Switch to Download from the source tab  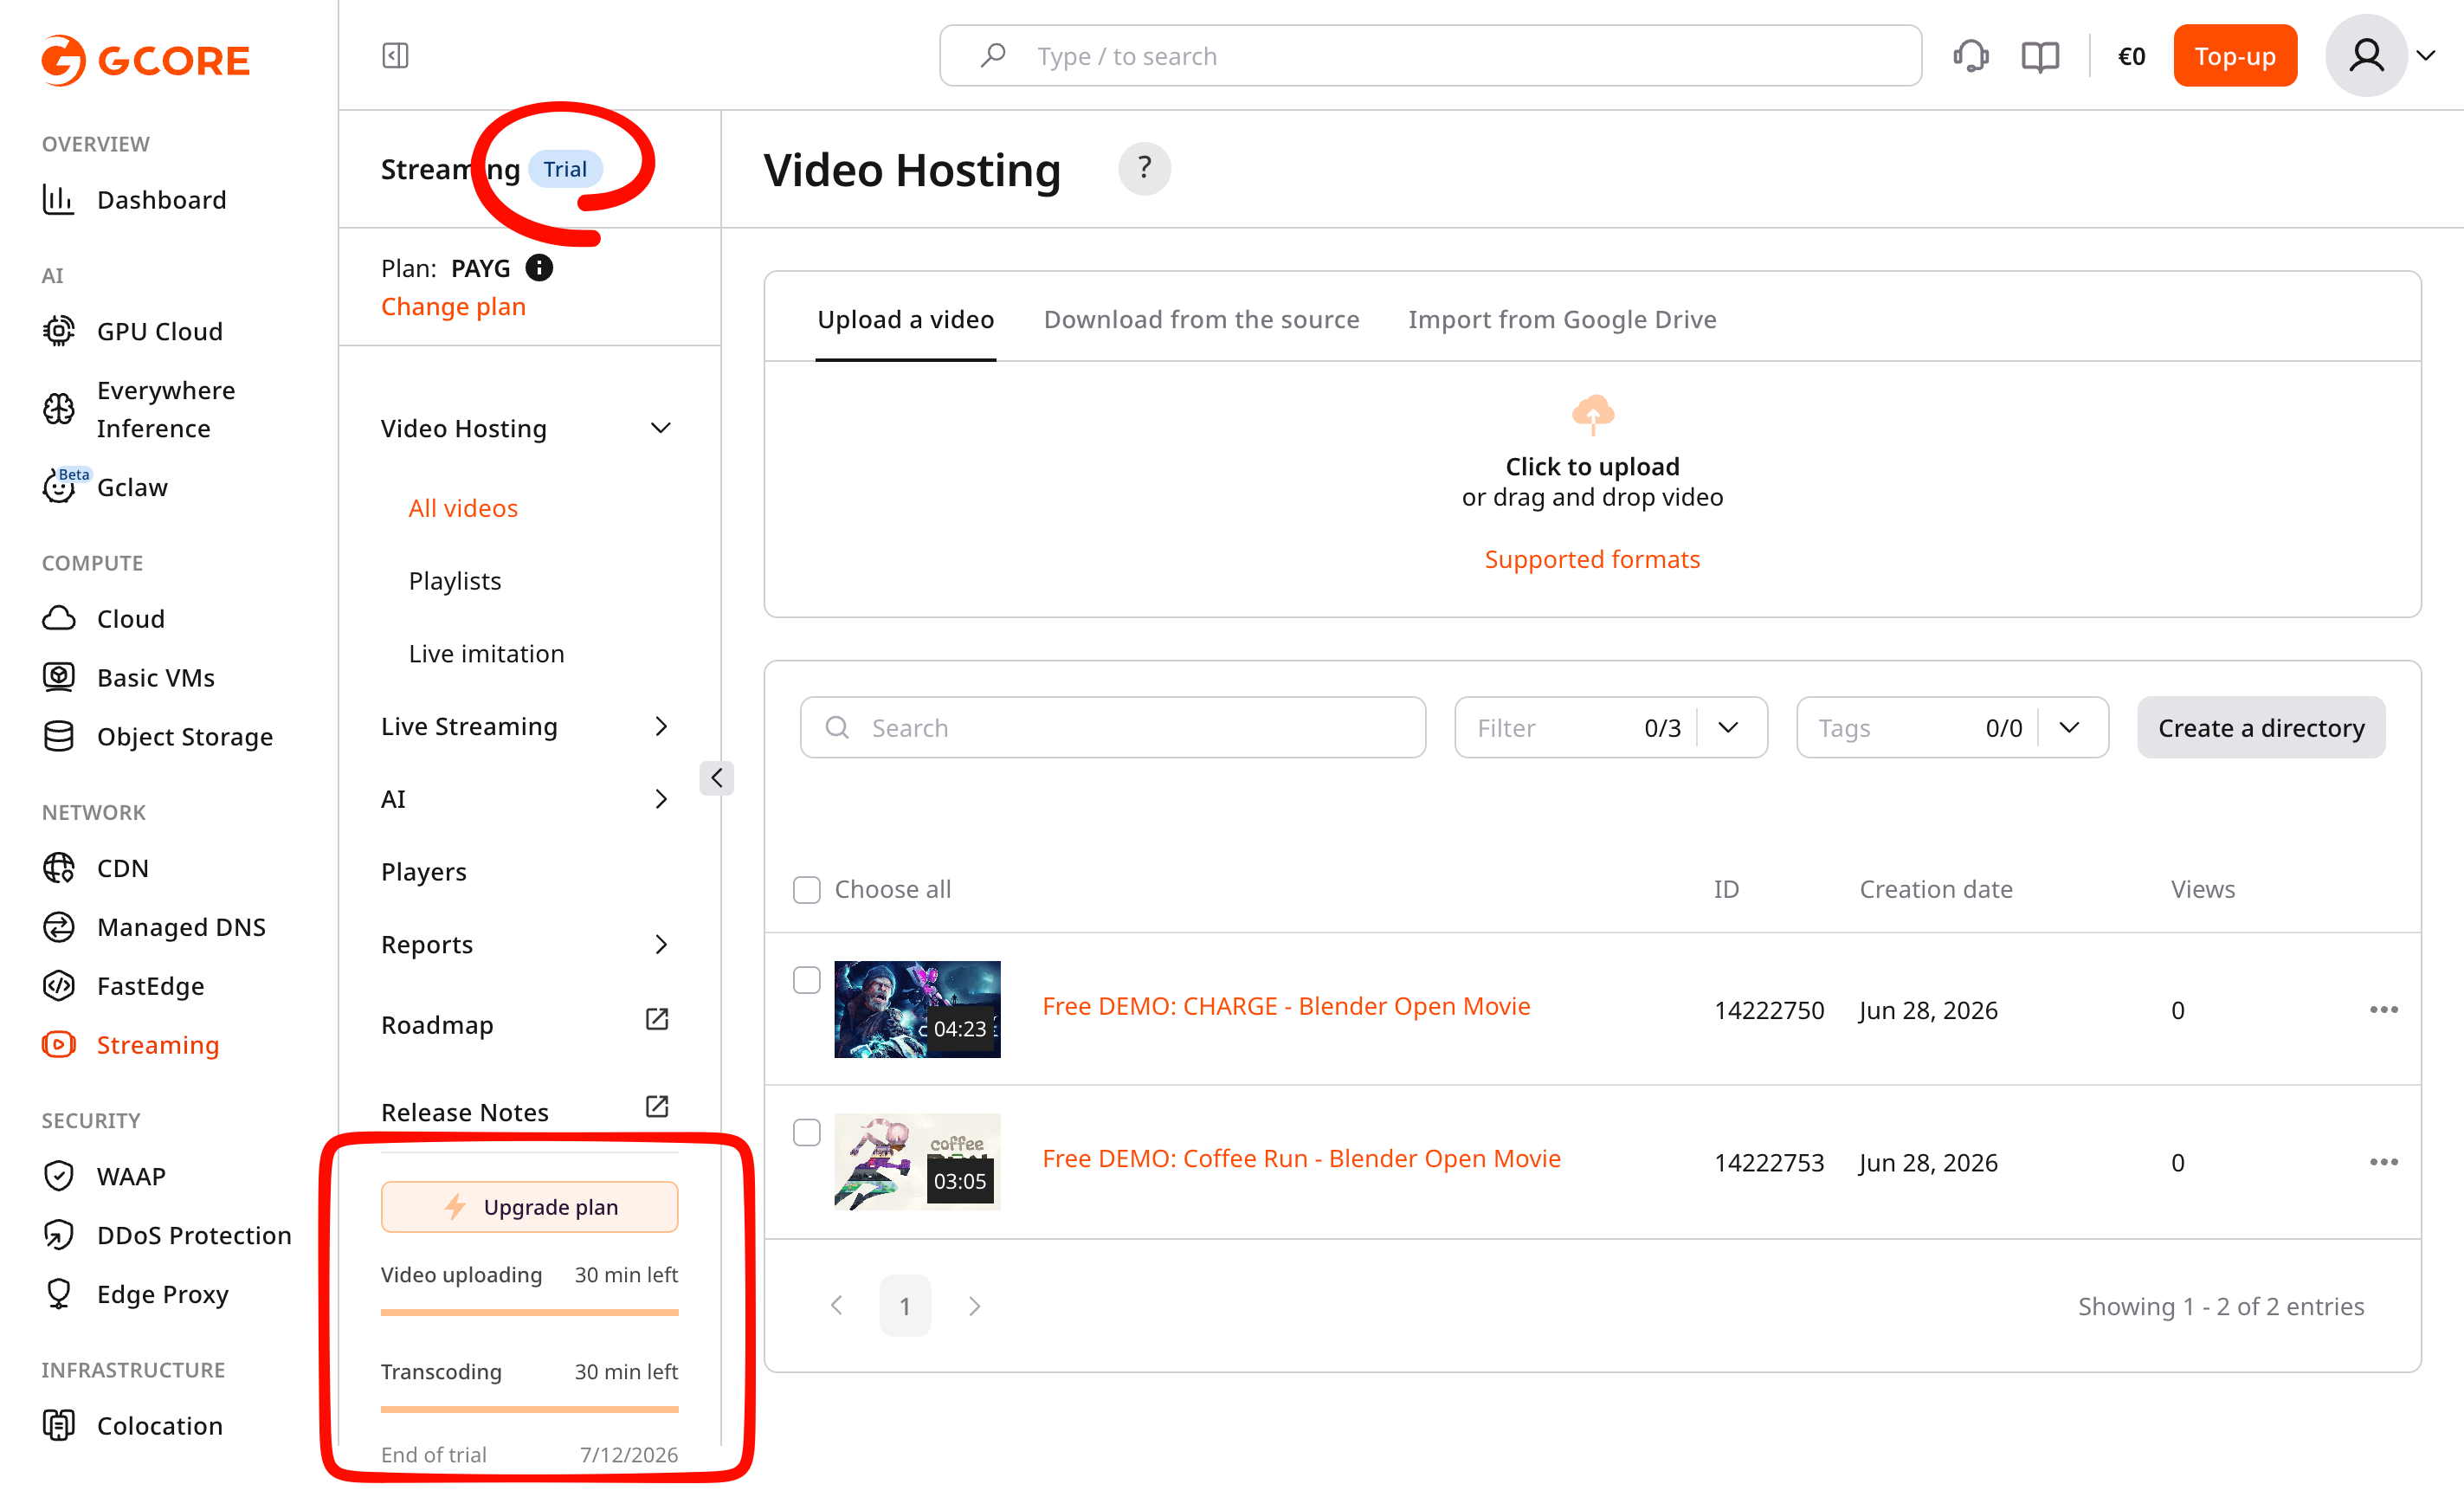[x=1201, y=320]
